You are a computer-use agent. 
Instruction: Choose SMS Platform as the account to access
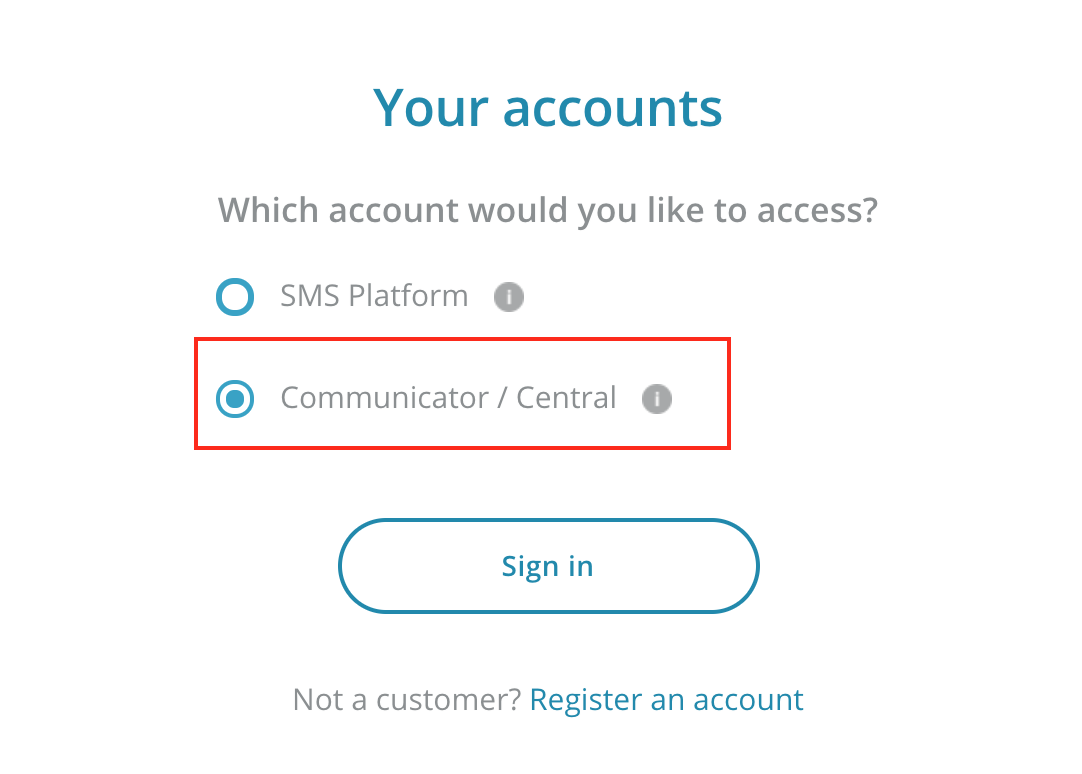pos(236,297)
